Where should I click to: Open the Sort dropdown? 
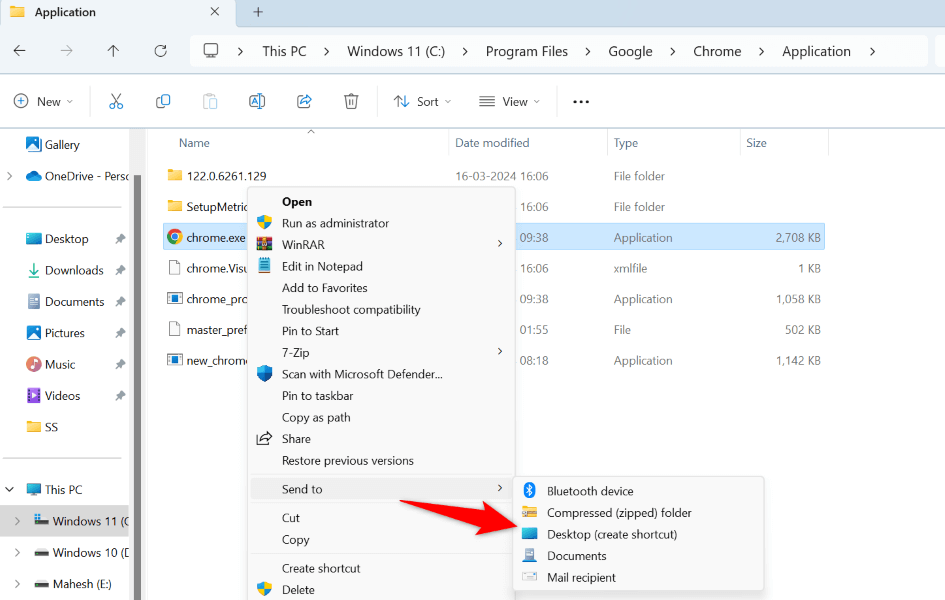(x=421, y=101)
